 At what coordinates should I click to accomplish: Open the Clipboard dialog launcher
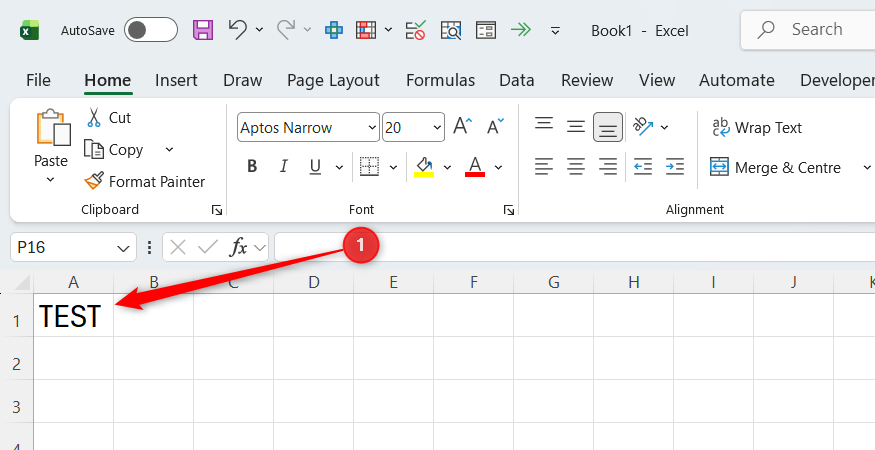tap(217, 210)
